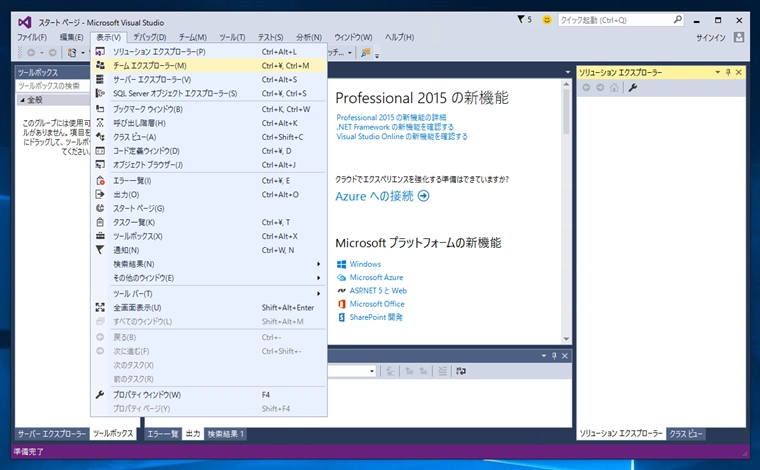The width and height of the screenshot is (760, 470).
Task: Click the Code Definition Window icon
Action: coord(100,151)
